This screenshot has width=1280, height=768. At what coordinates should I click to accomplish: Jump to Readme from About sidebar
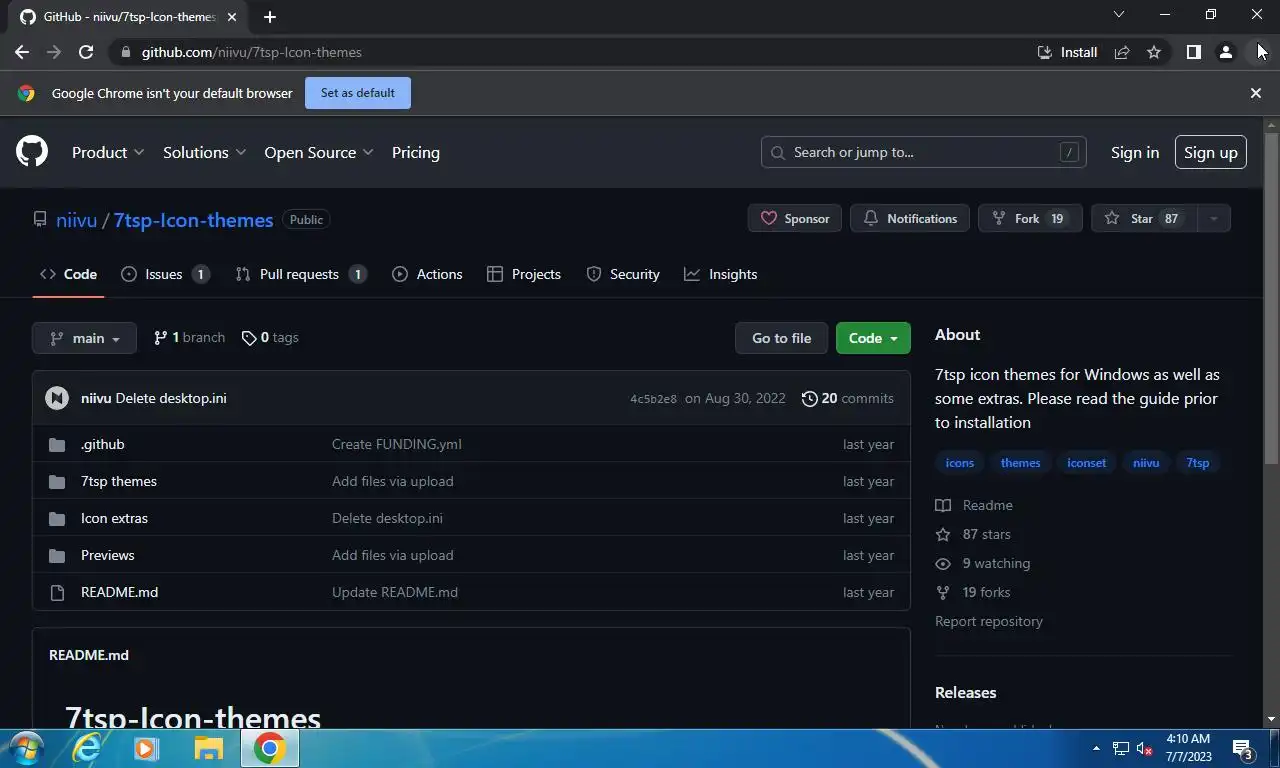[x=975, y=505]
